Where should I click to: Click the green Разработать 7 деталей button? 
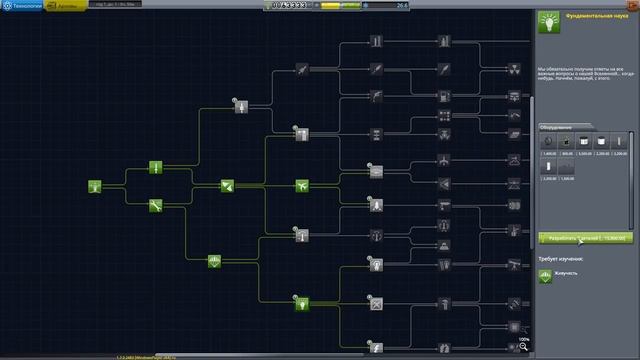point(586,238)
